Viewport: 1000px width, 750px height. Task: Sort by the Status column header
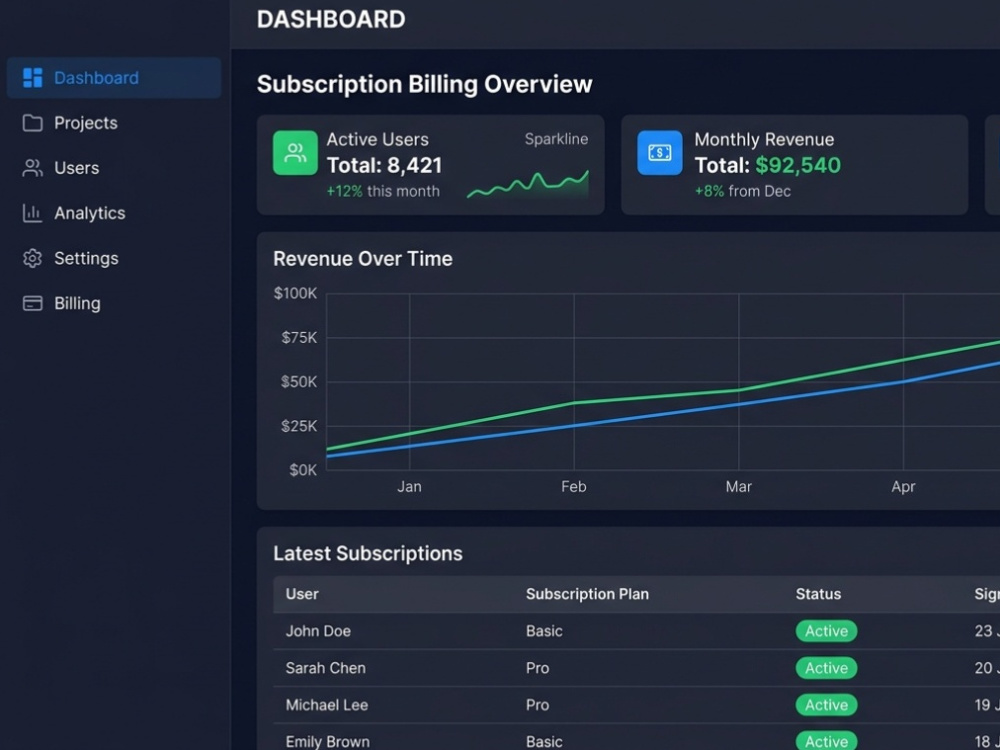coord(818,594)
